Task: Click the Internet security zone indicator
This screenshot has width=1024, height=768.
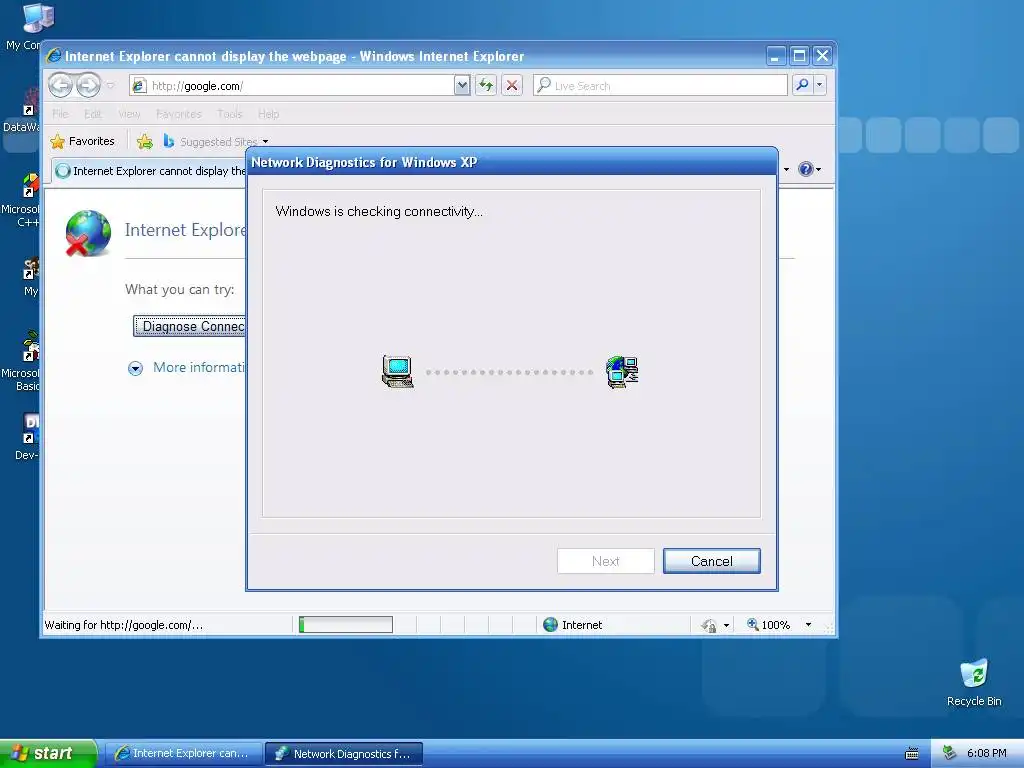Action: (573, 625)
